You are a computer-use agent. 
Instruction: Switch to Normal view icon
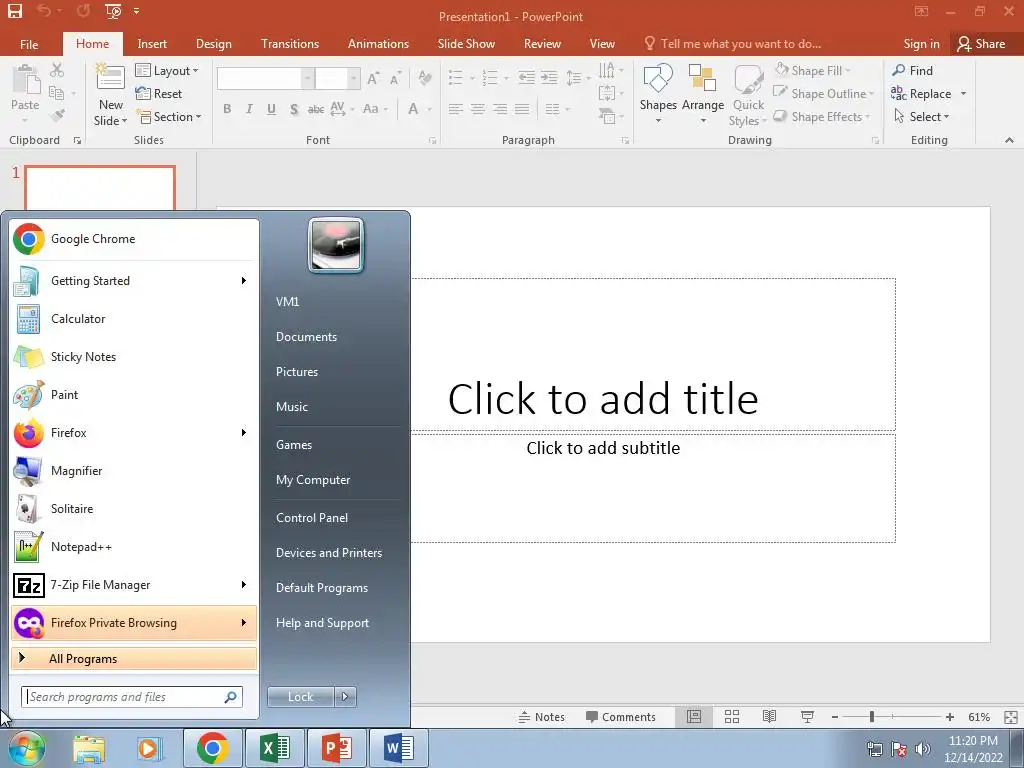point(694,717)
